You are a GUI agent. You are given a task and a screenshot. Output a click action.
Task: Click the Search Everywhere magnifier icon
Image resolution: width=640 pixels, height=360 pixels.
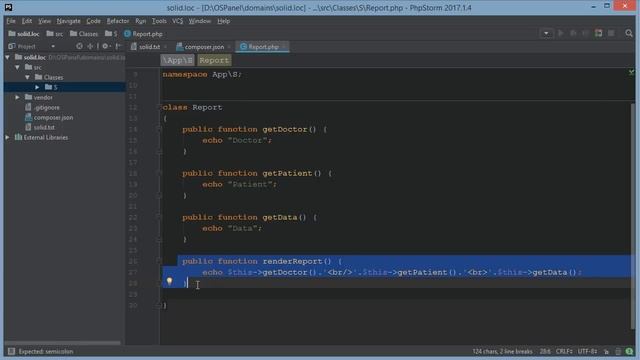point(629,33)
